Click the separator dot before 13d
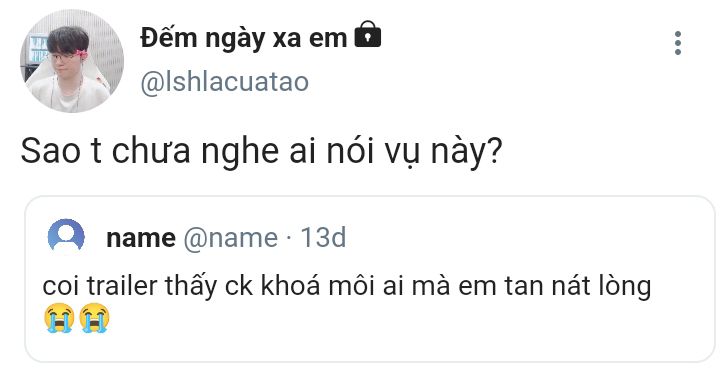Viewport: 720px width, 377px height. [289, 238]
